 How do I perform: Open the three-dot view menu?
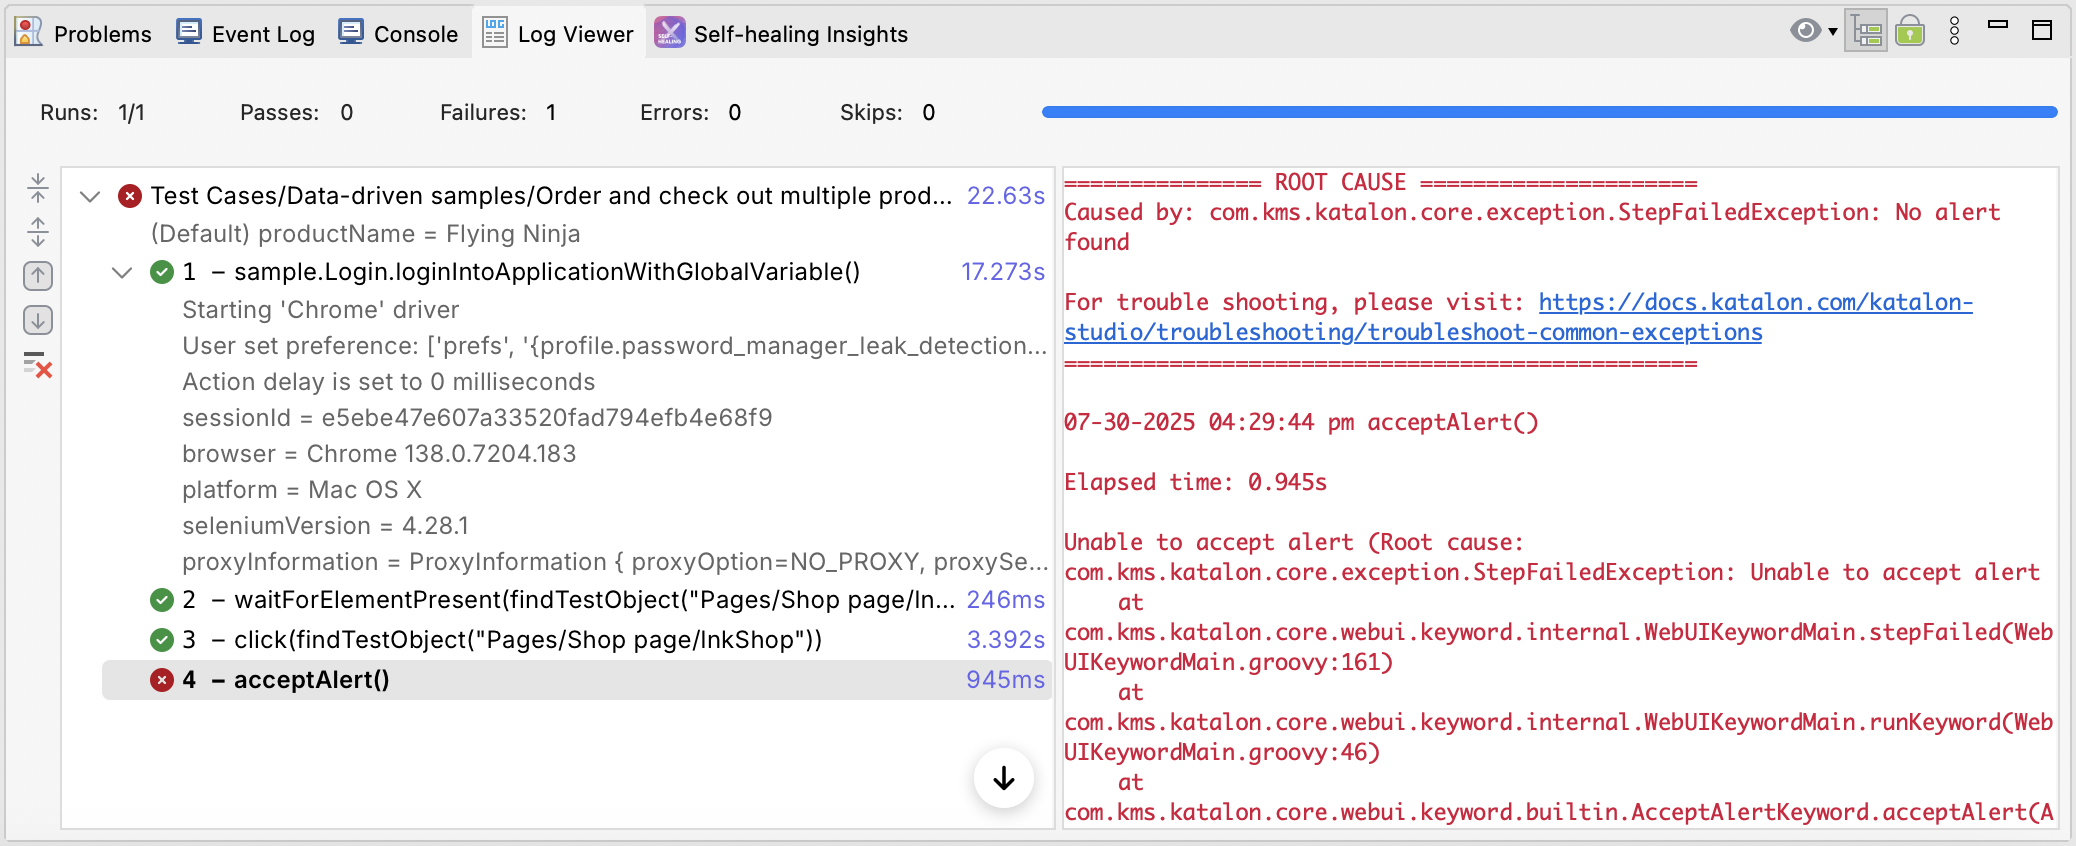1955,31
